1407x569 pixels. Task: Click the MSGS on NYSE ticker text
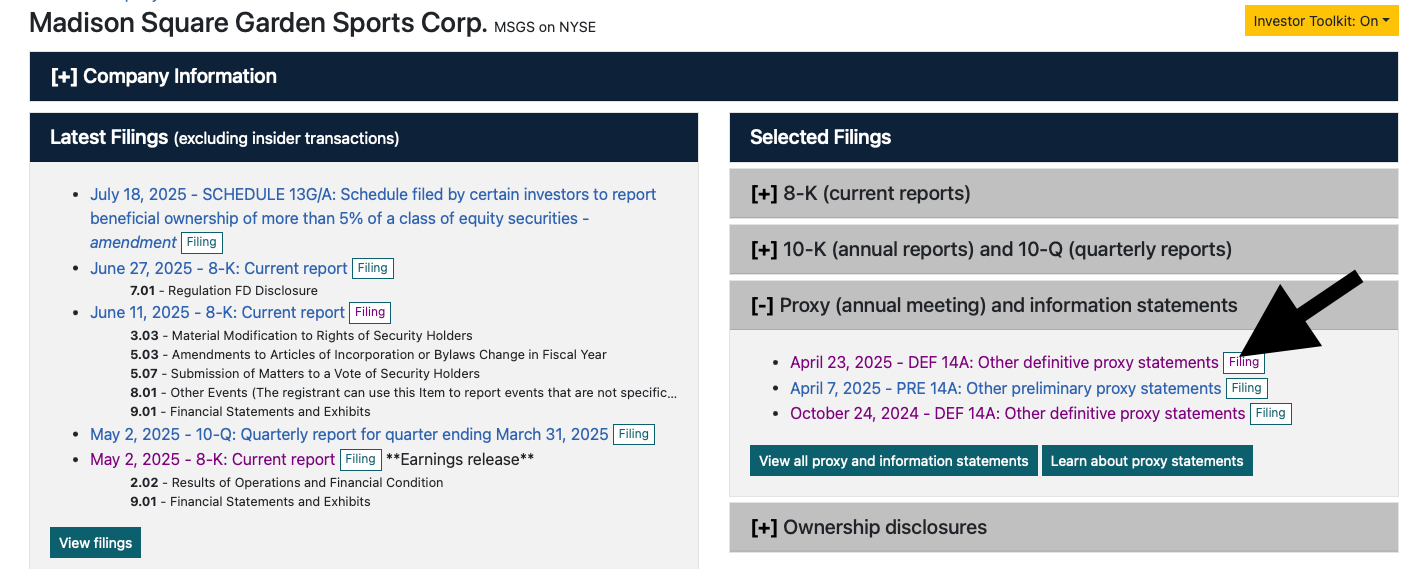pyautogui.click(x=545, y=27)
